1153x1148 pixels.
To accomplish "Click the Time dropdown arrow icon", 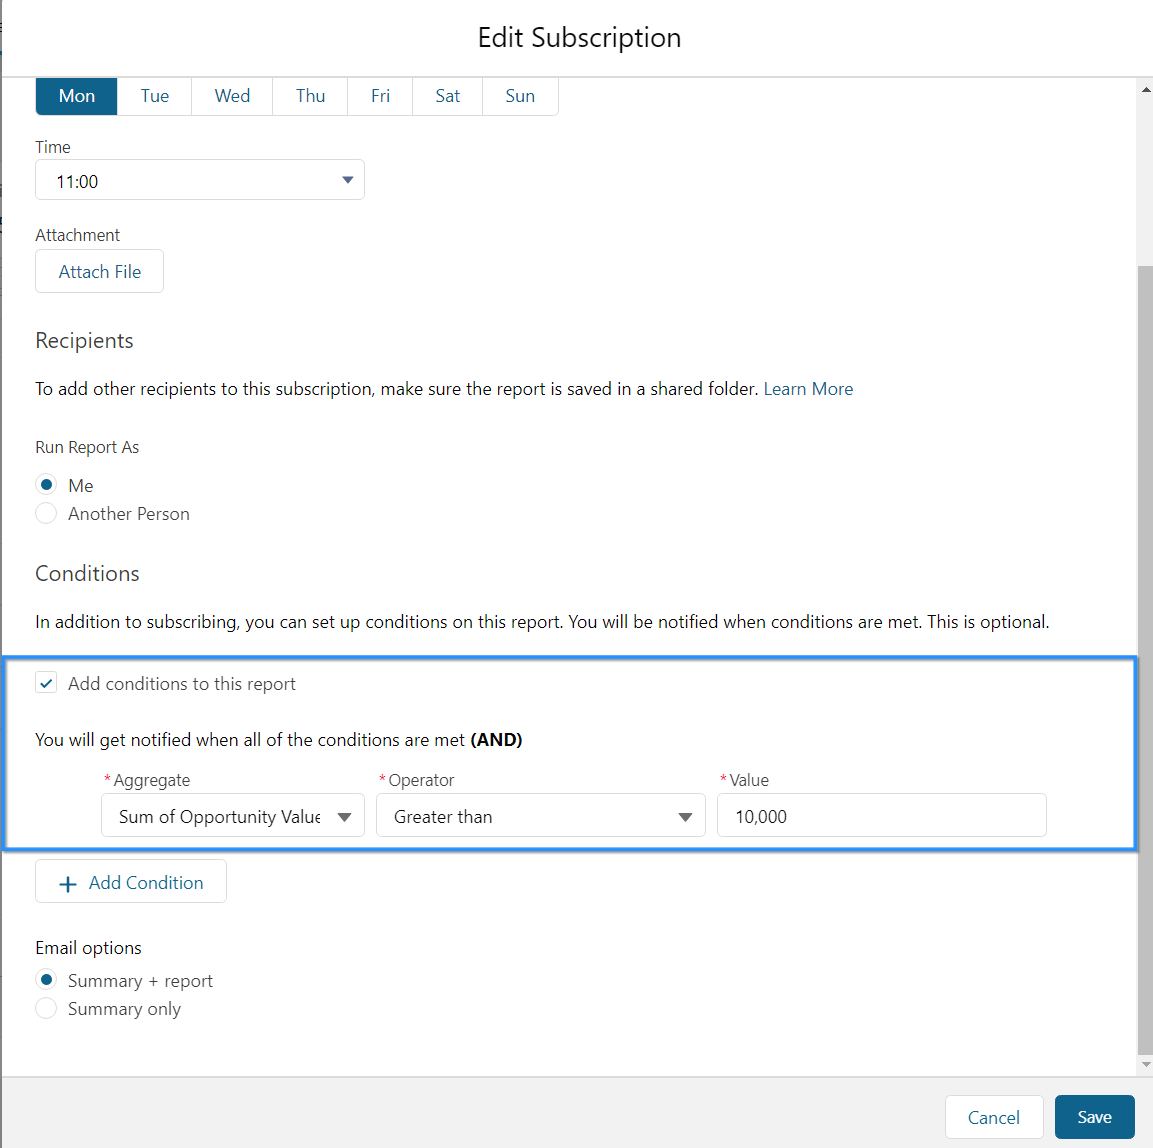I will pos(348,180).
